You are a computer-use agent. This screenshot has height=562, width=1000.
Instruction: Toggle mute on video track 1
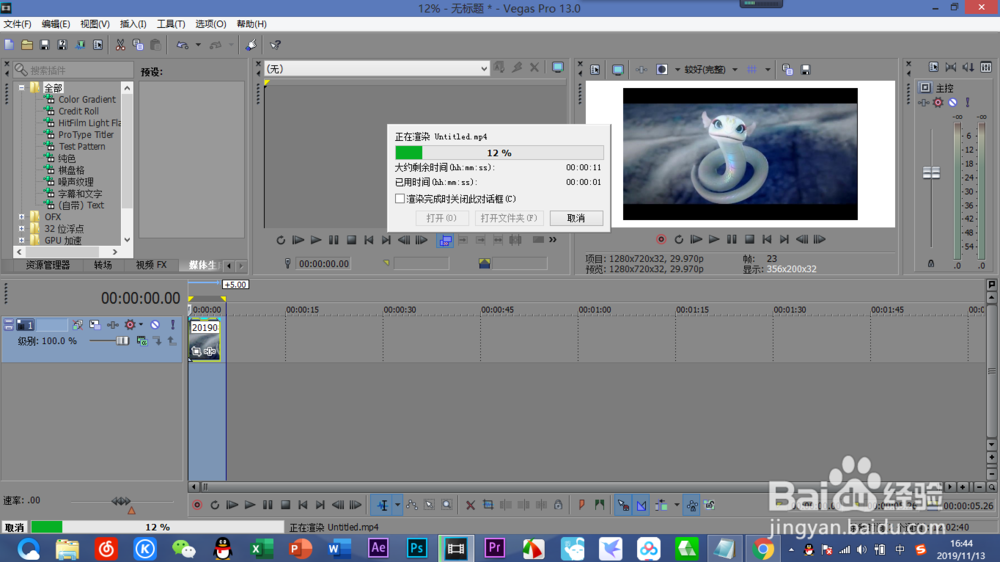(155, 325)
